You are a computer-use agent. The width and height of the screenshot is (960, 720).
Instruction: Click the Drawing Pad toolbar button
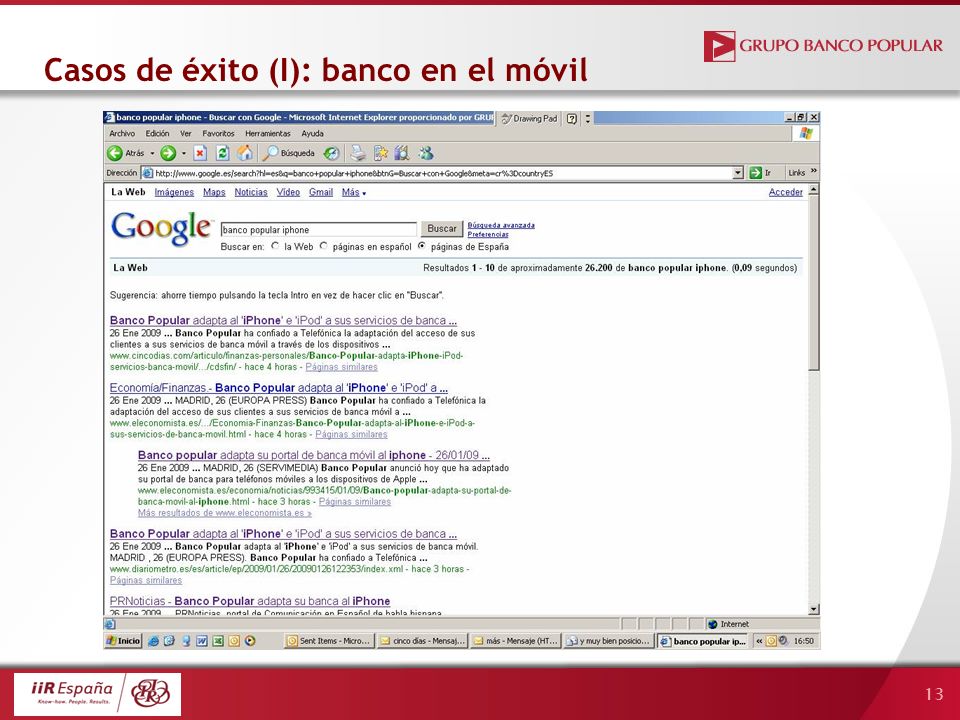(530, 119)
